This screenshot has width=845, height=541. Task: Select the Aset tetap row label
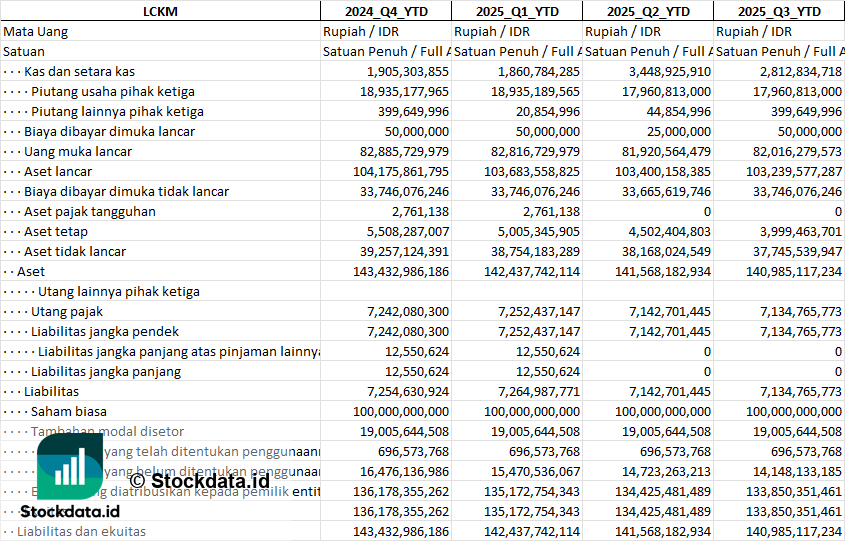(x=54, y=231)
